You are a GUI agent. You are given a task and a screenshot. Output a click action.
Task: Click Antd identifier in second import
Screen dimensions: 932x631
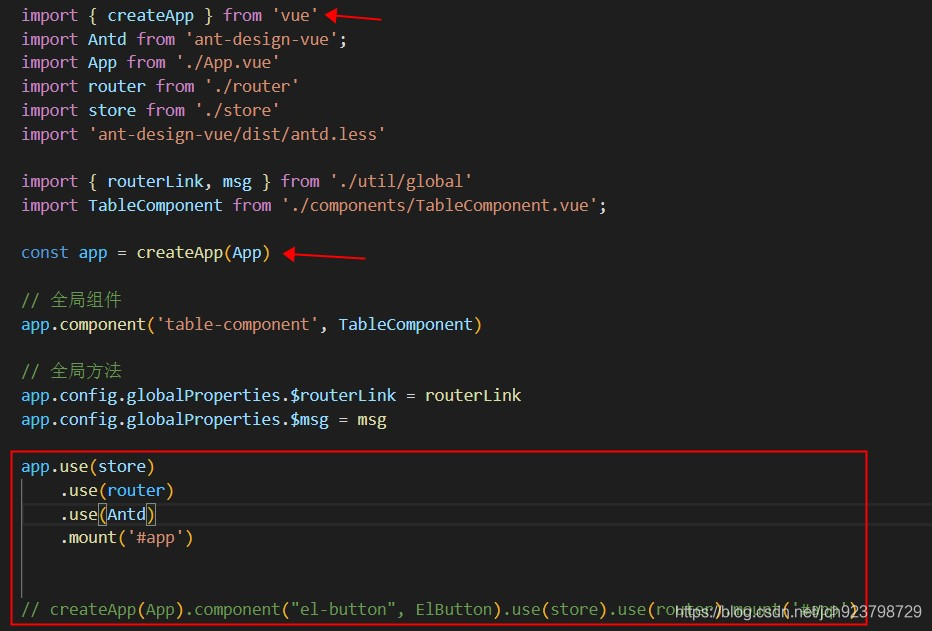coord(107,39)
